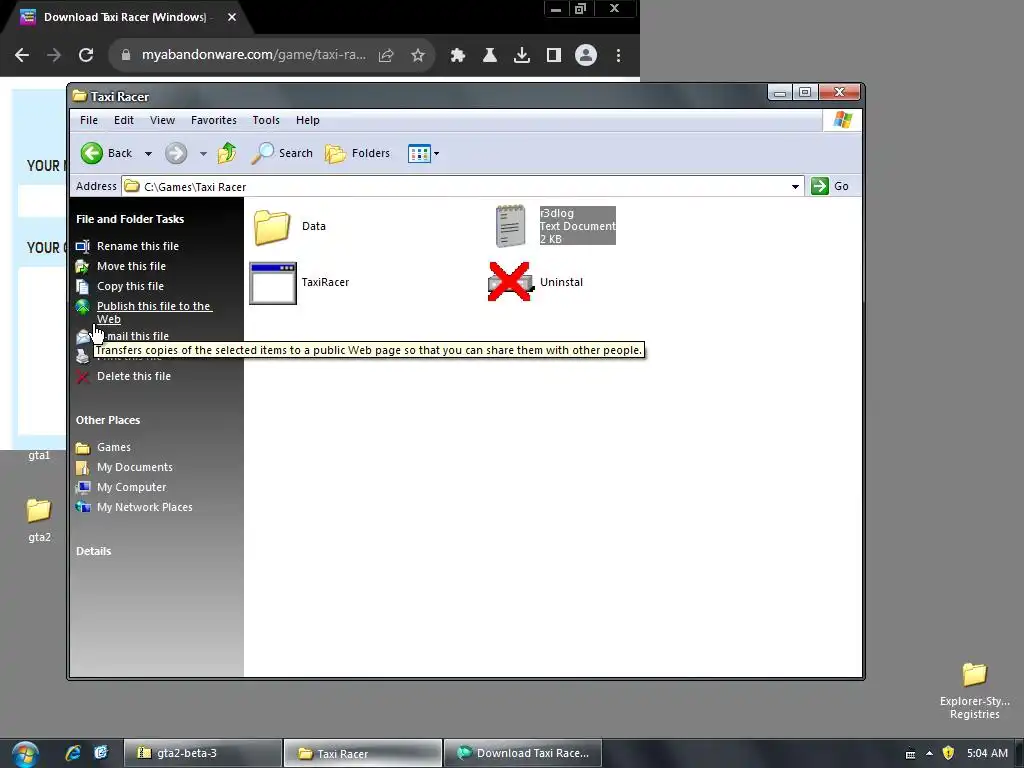
Task: Toggle Chrome side panel icon
Action: click(554, 56)
